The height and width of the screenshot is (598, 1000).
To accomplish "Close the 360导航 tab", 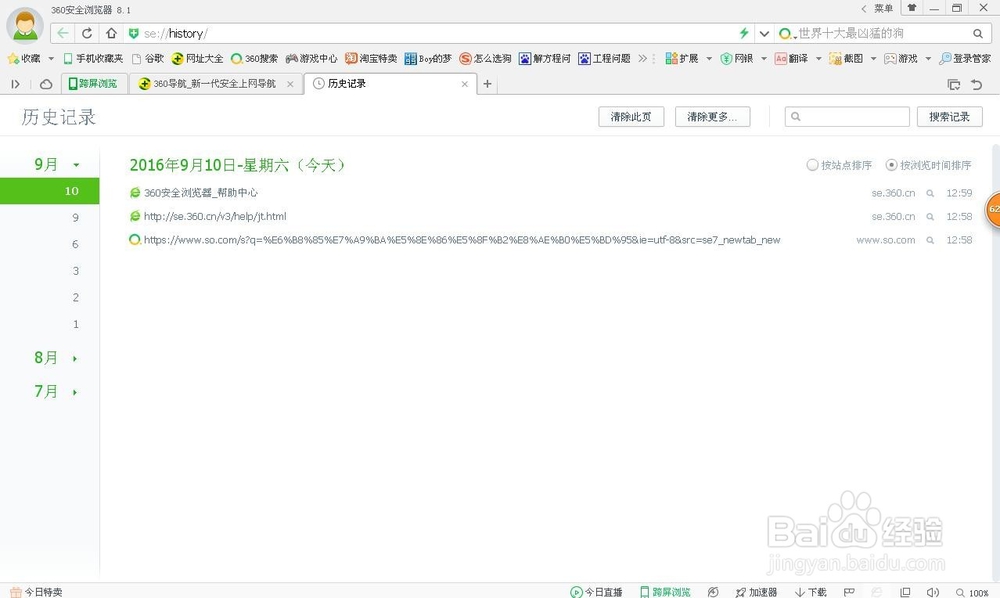I will (x=290, y=84).
